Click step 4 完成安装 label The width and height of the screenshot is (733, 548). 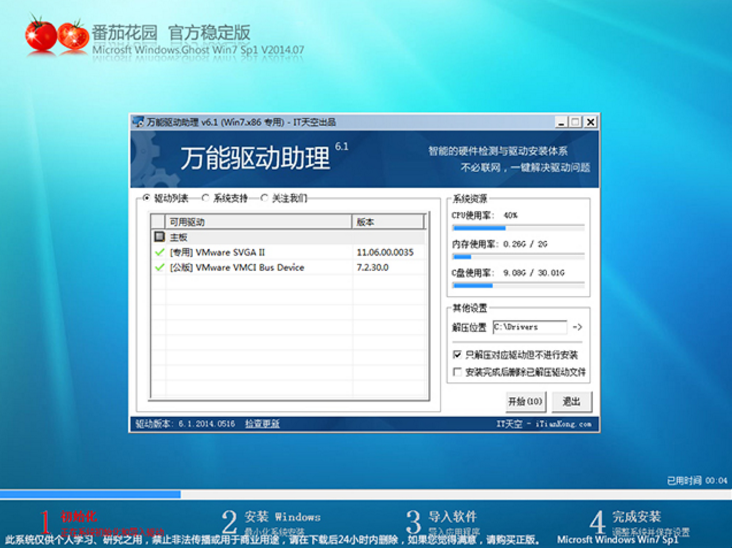(637, 516)
